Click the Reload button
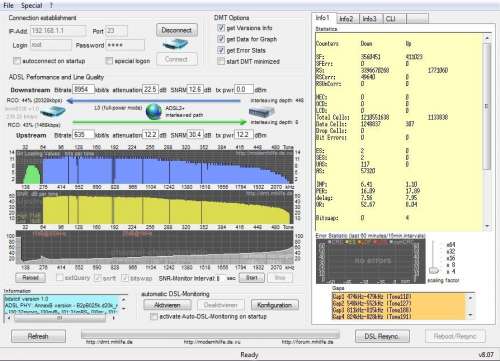Screen dimensions: 500x361 pos(30,277)
